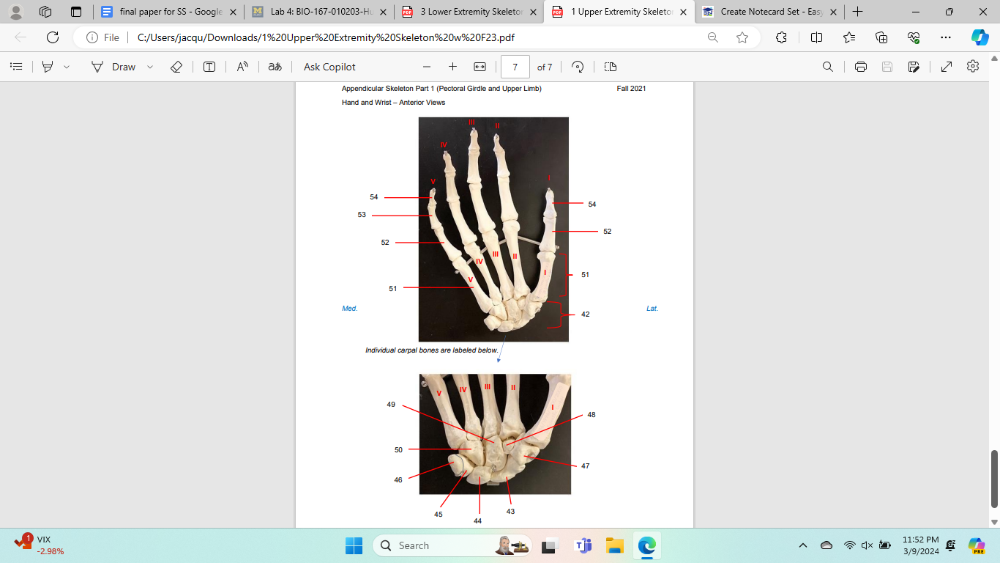Select the Erase tool in PDF toolbar

click(x=176, y=67)
